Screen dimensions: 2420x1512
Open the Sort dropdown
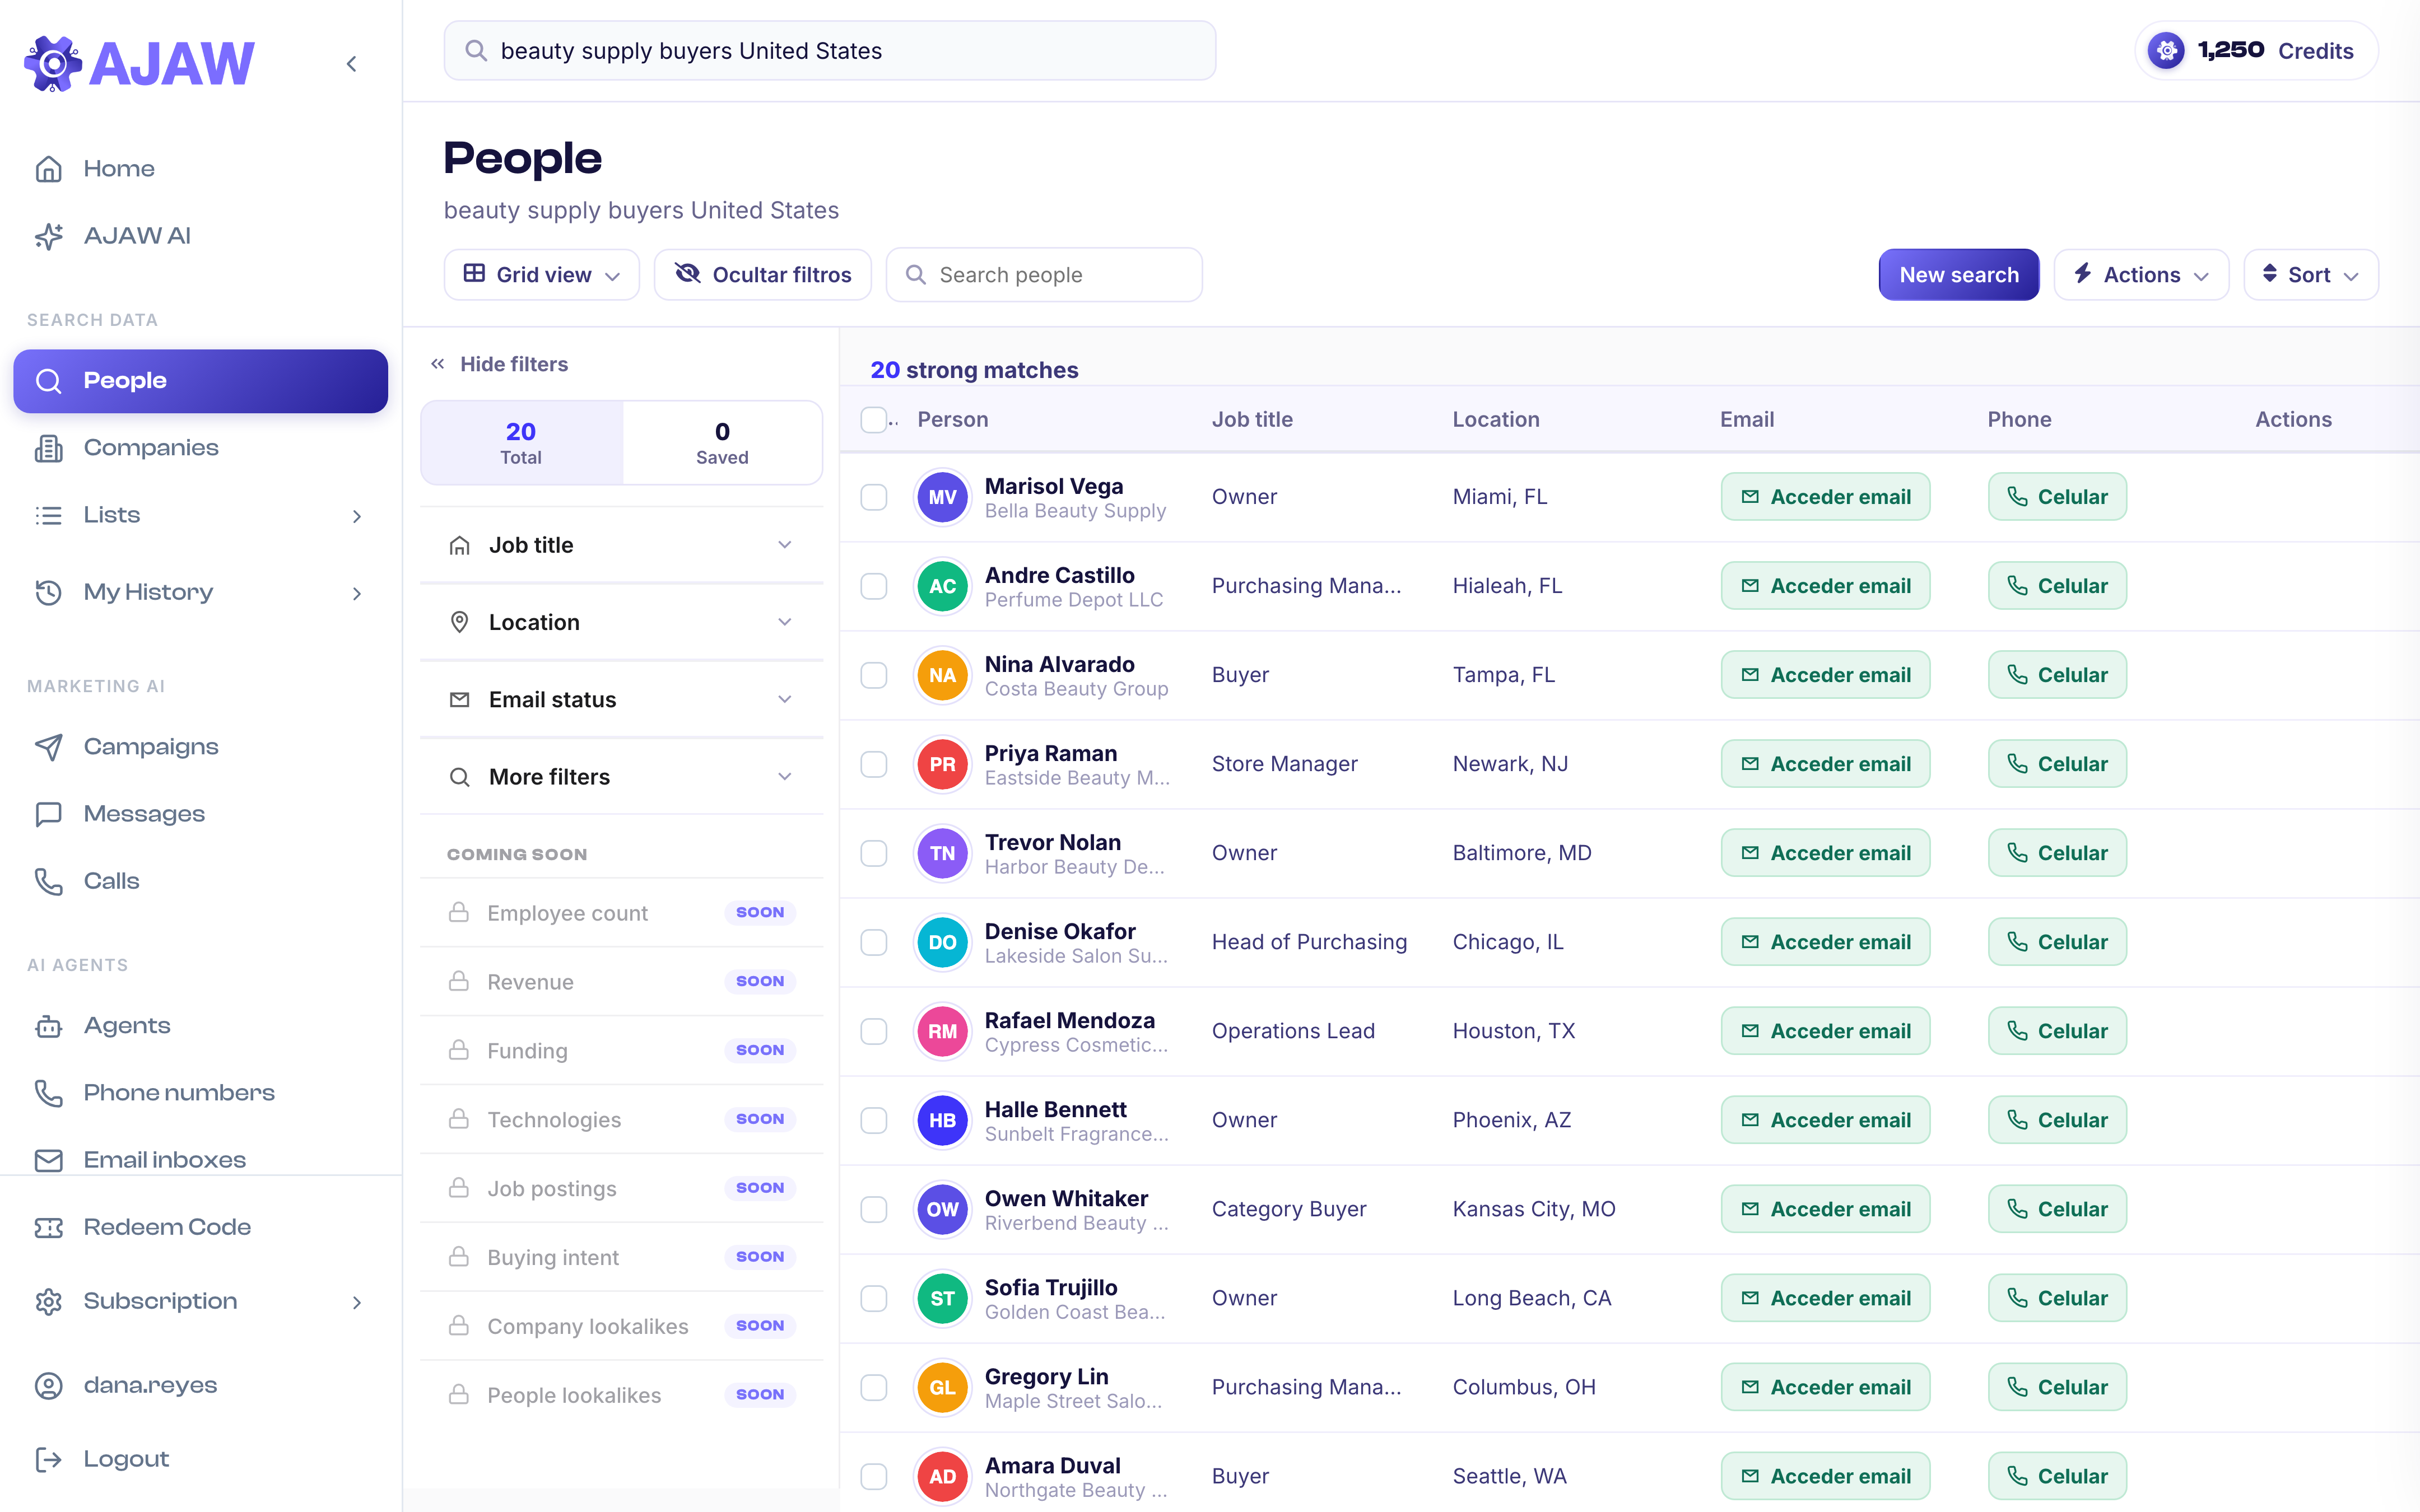tap(2310, 275)
